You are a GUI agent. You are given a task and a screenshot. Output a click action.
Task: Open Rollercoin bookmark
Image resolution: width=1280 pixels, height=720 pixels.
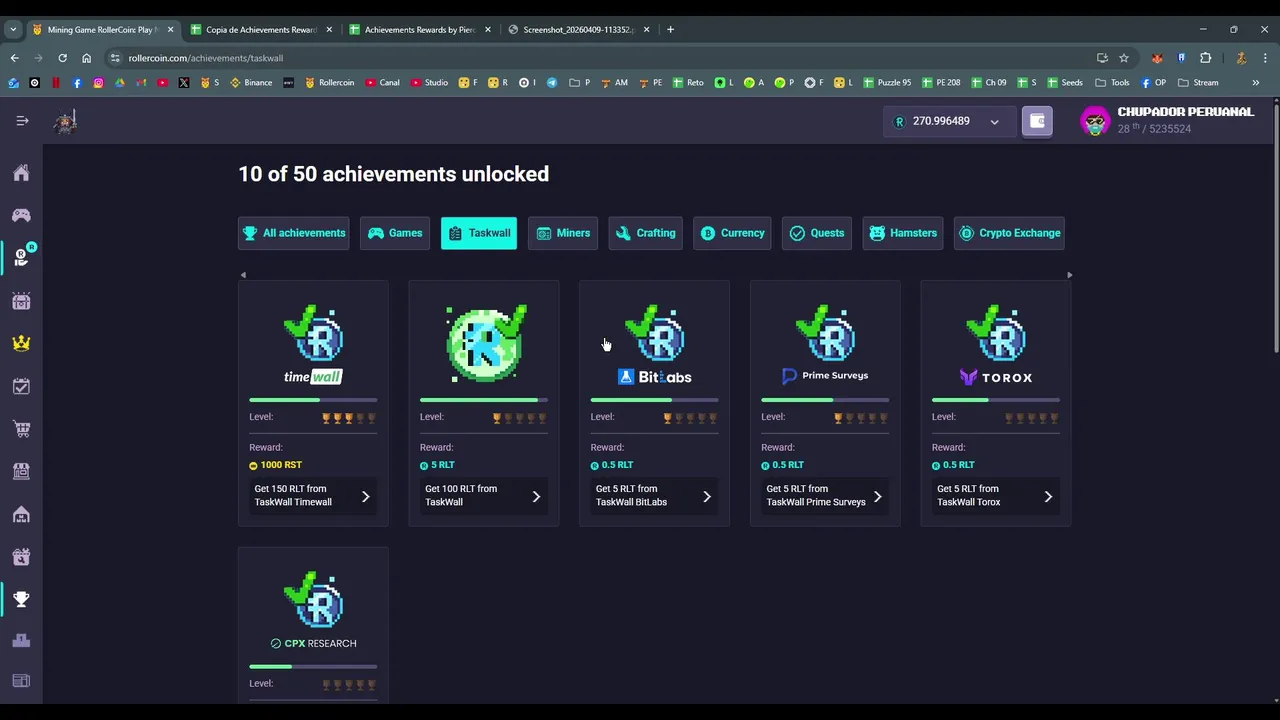330,83
